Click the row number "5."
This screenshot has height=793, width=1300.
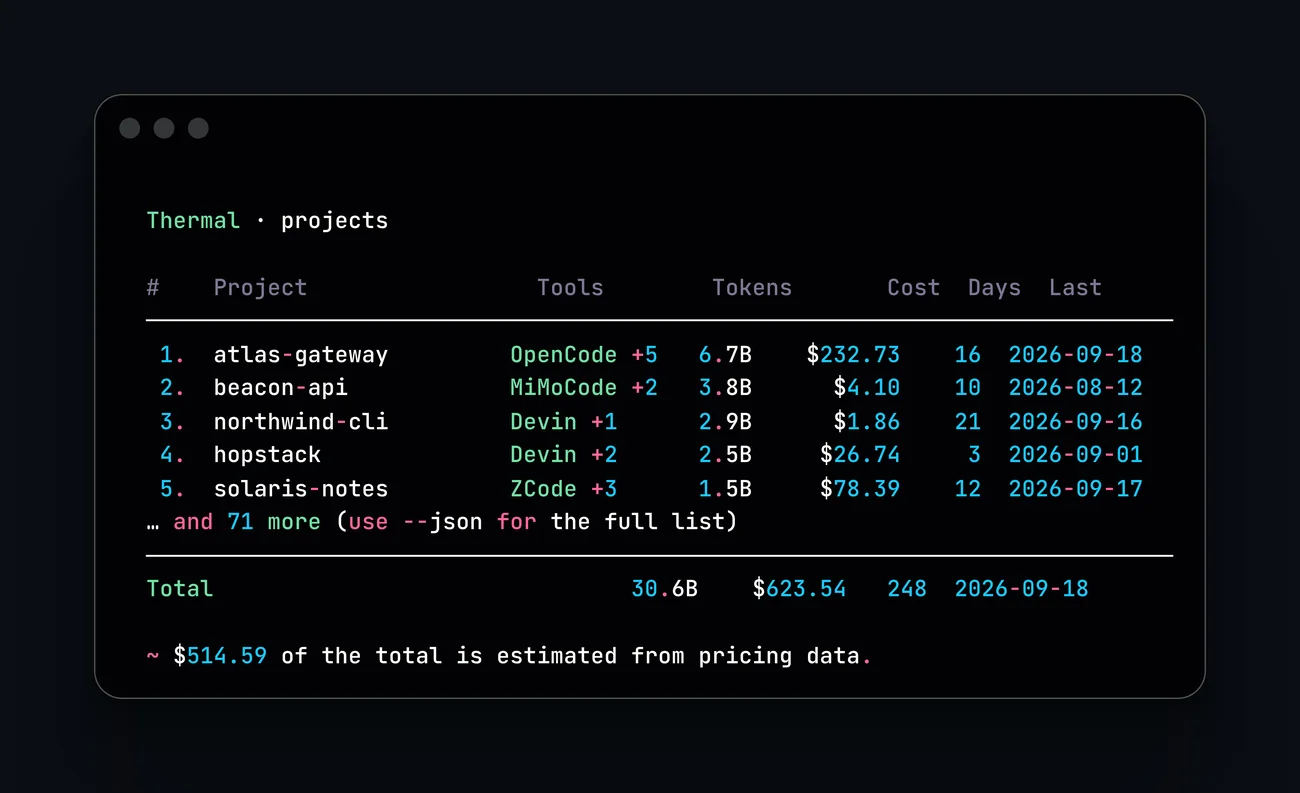(172, 489)
